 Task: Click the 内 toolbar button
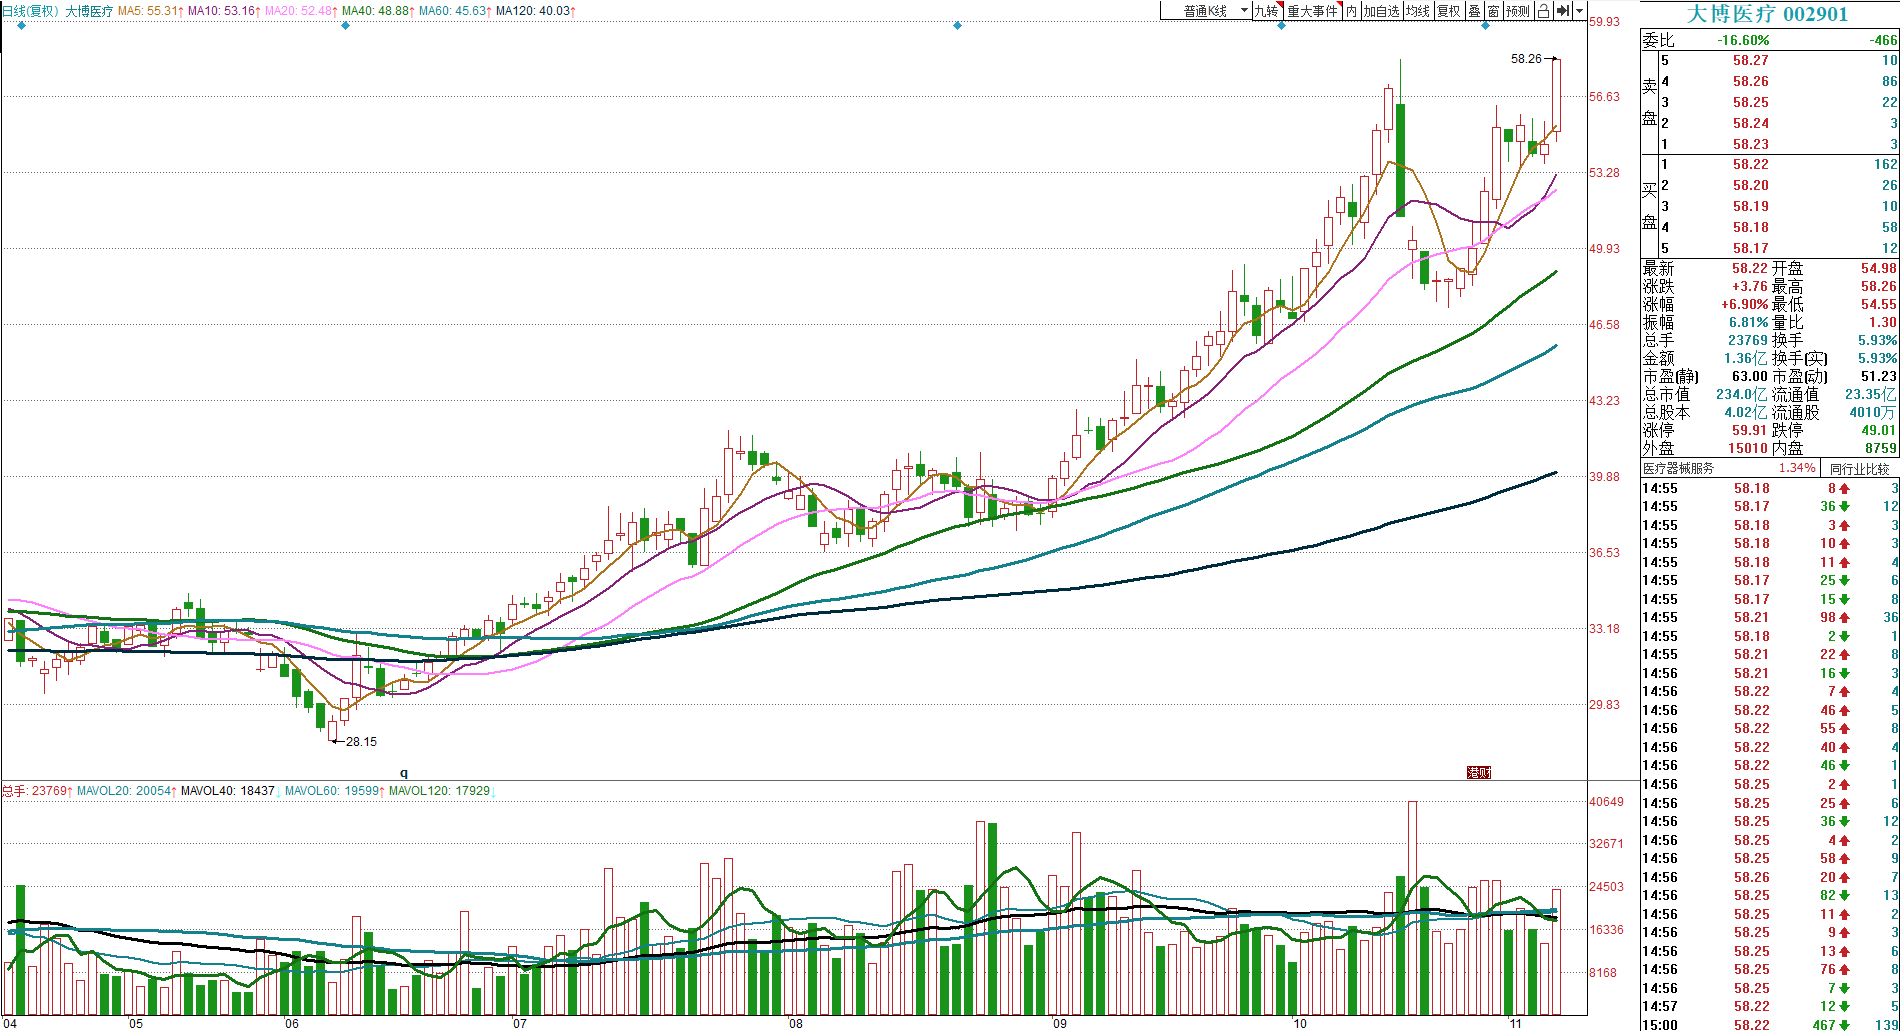pos(1351,11)
